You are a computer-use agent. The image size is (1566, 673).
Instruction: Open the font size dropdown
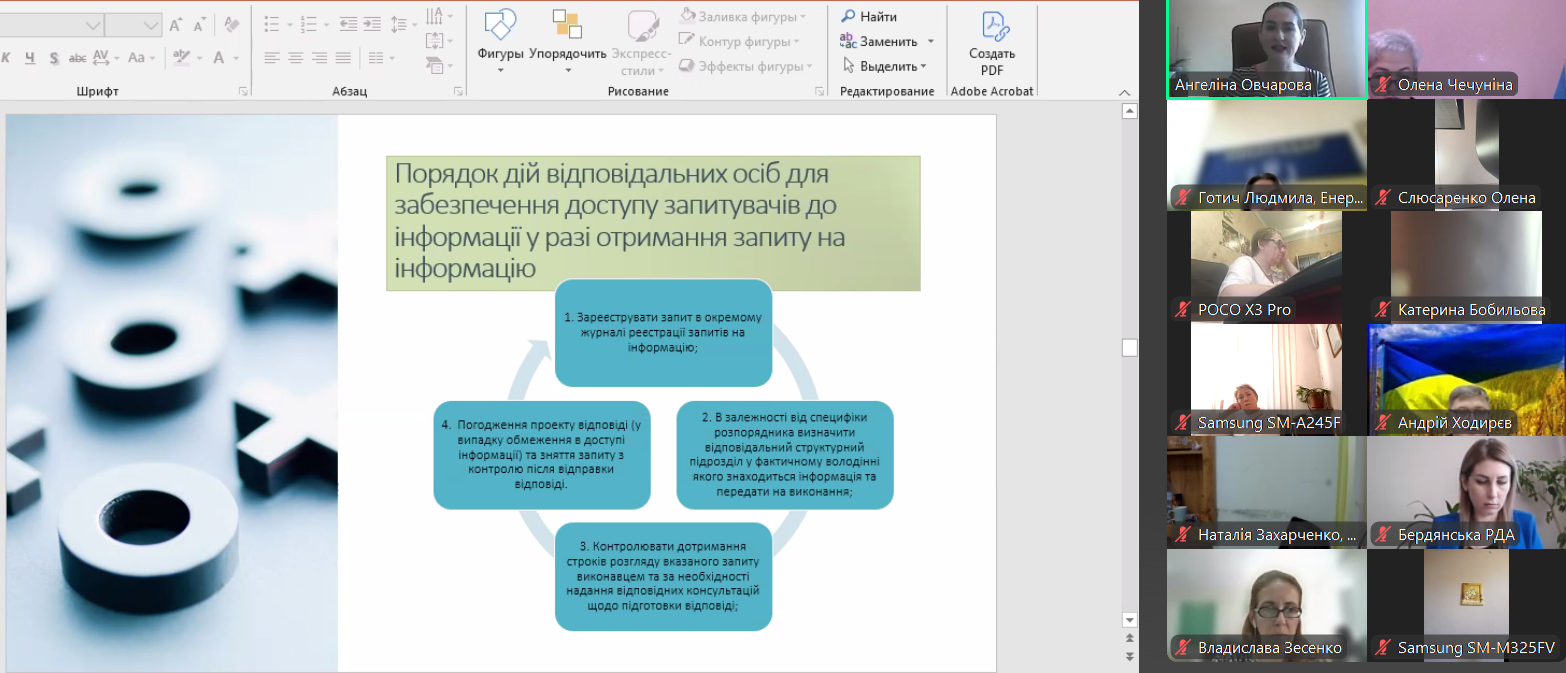[x=151, y=25]
